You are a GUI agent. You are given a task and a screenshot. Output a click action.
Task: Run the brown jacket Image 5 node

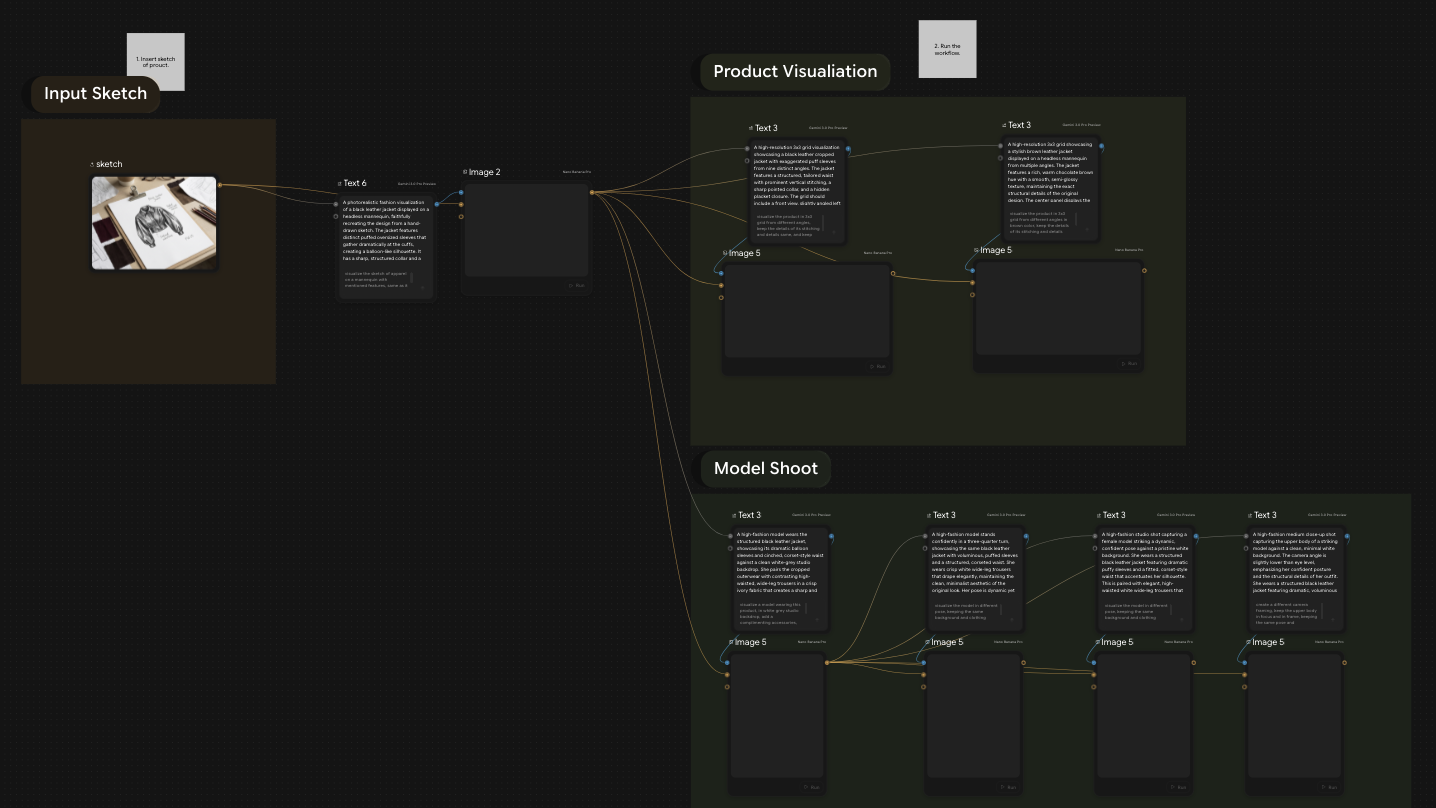[1128, 364]
